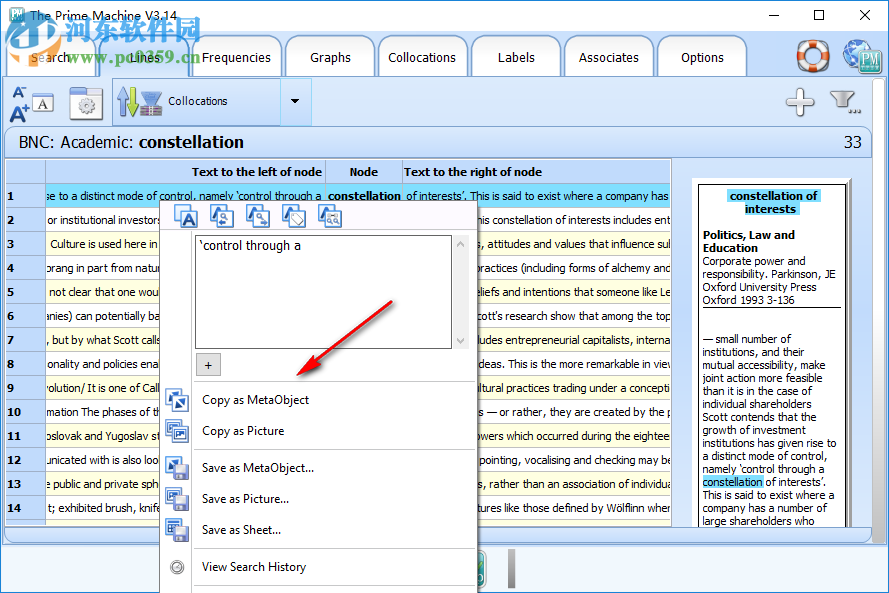Click the View Search History clock icon
Screen dimensions: 889x593
177,567
